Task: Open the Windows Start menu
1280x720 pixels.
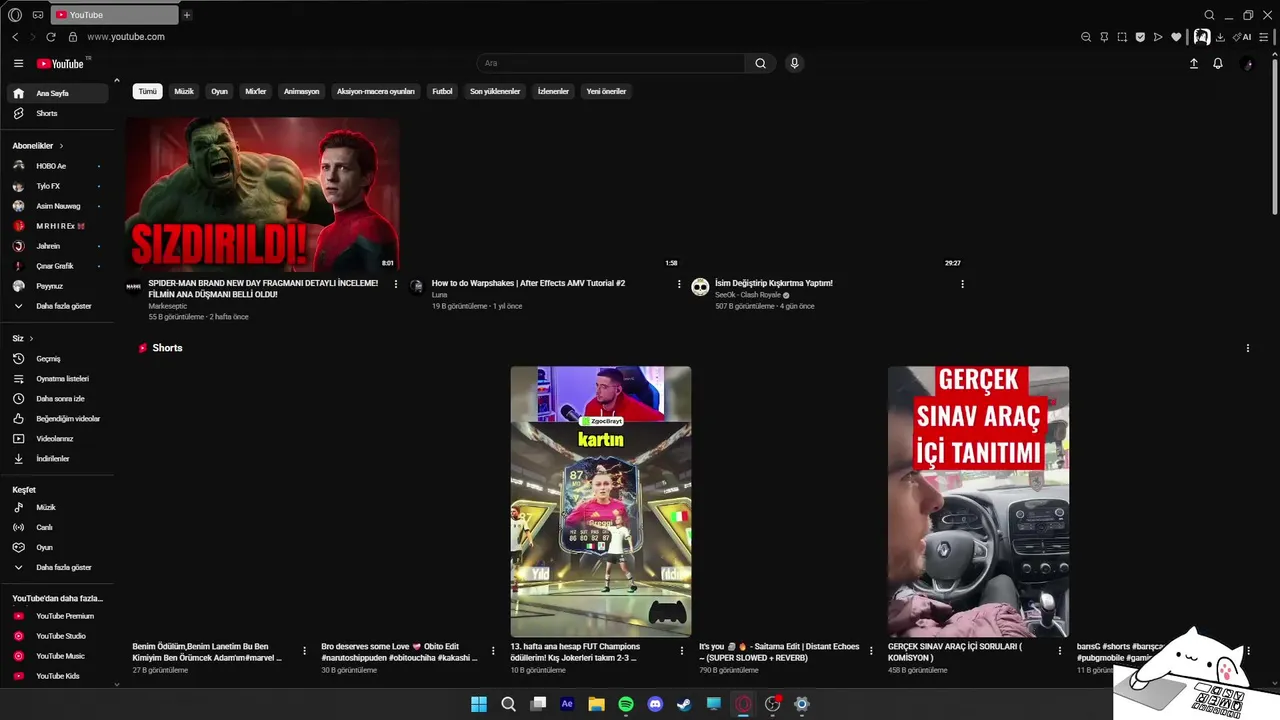Action: (x=479, y=704)
